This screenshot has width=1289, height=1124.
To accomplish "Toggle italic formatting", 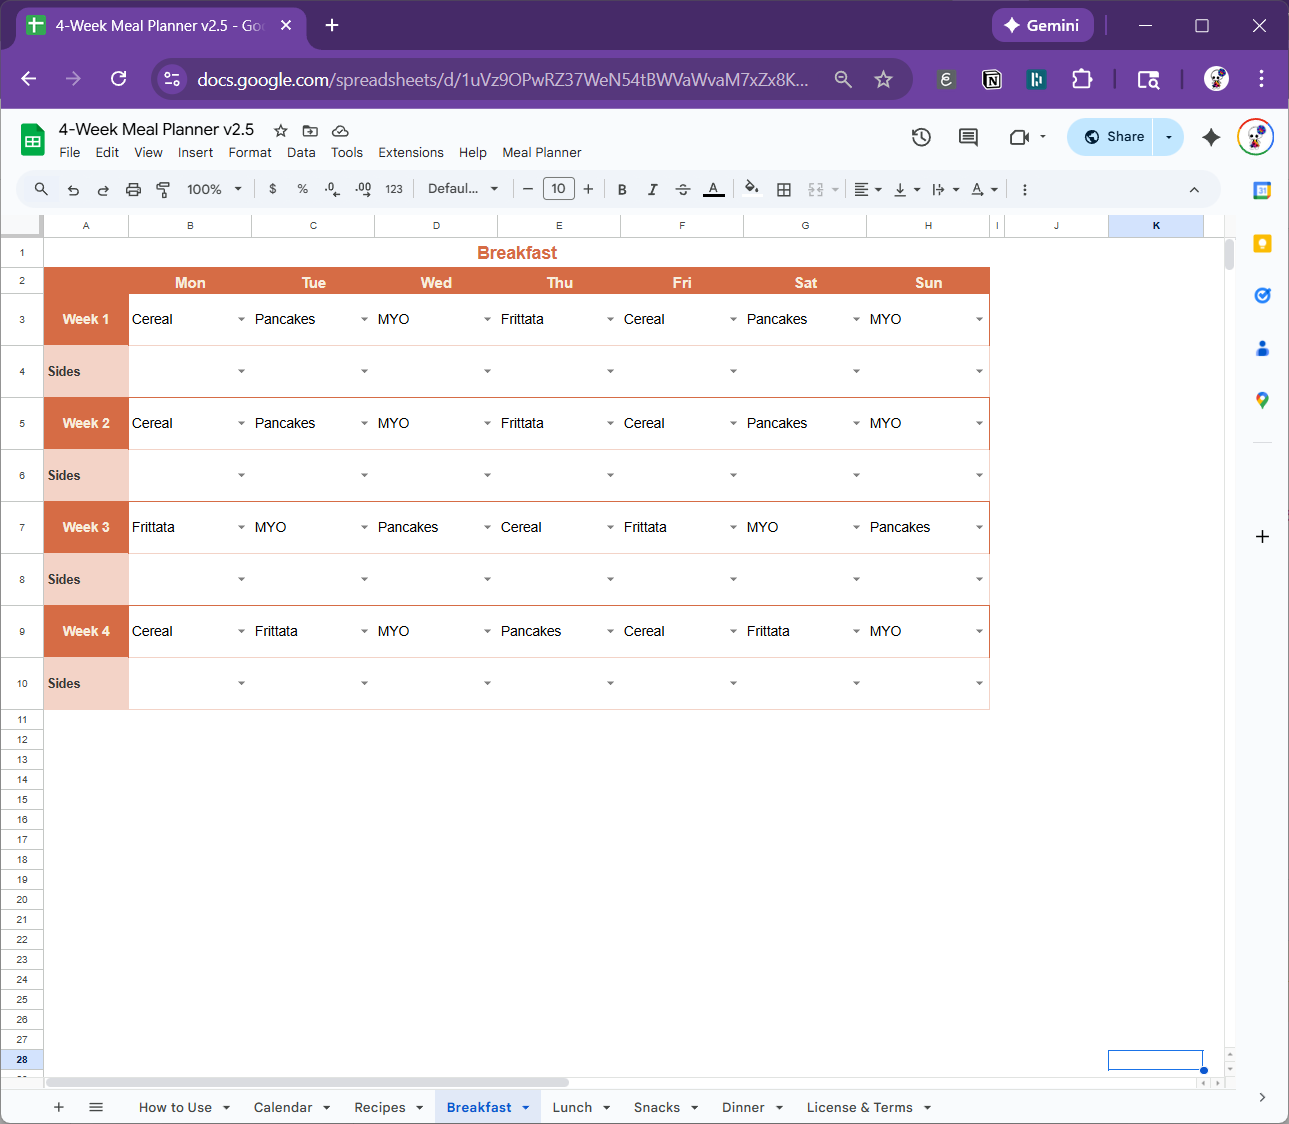I will coord(652,189).
